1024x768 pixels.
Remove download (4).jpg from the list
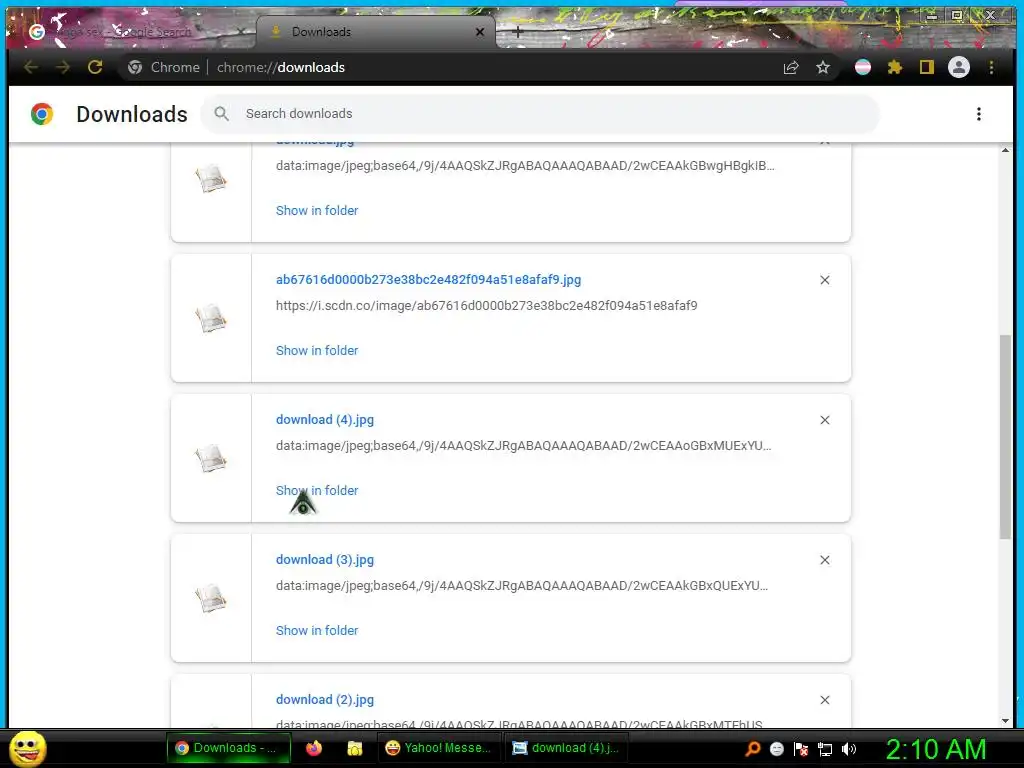tap(825, 420)
